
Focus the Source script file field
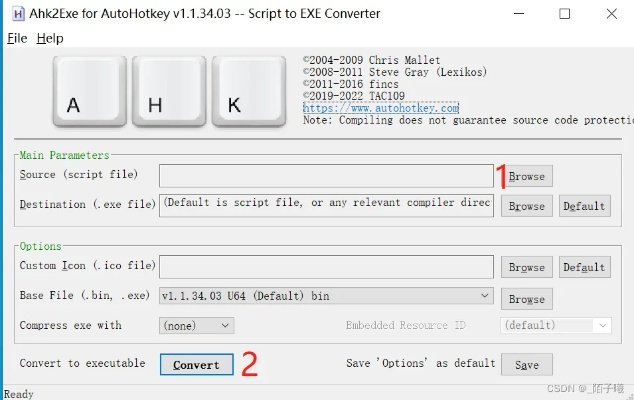click(x=326, y=176)
